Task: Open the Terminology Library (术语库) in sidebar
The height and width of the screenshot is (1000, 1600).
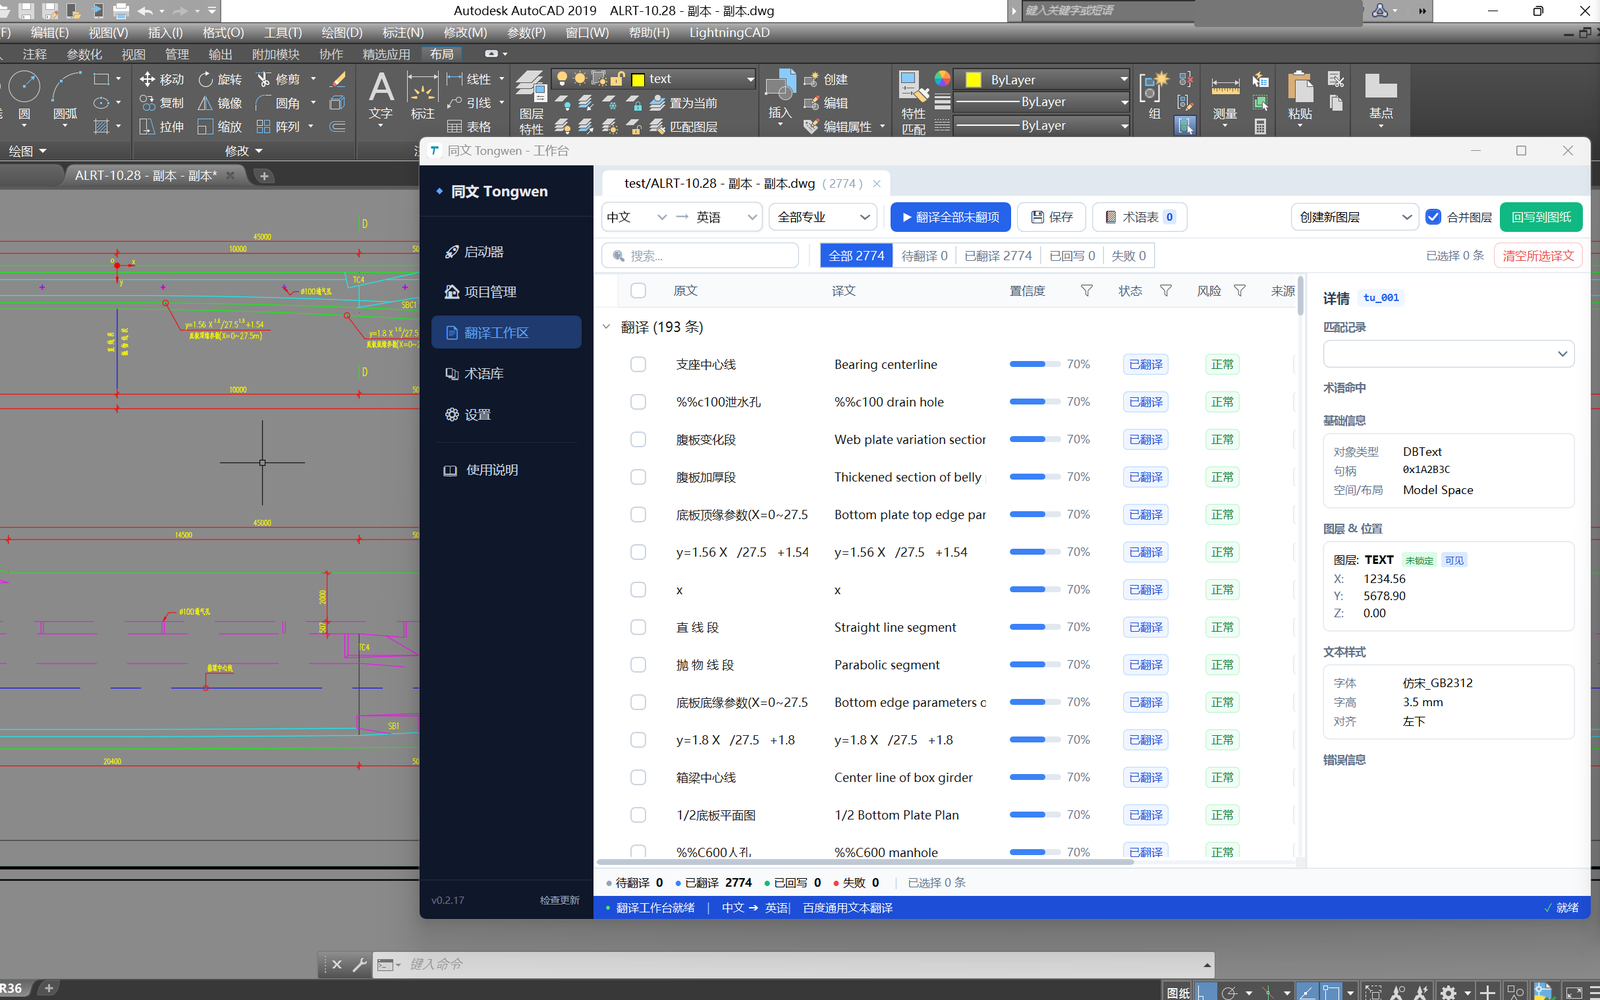Action: coord(506,373)
